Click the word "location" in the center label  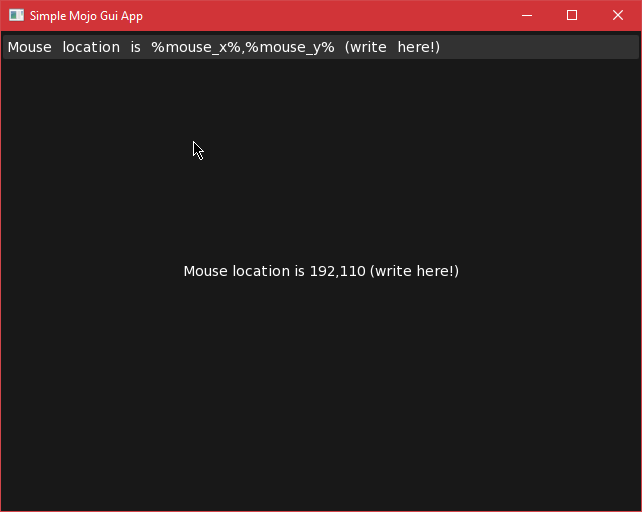(261, 271)
